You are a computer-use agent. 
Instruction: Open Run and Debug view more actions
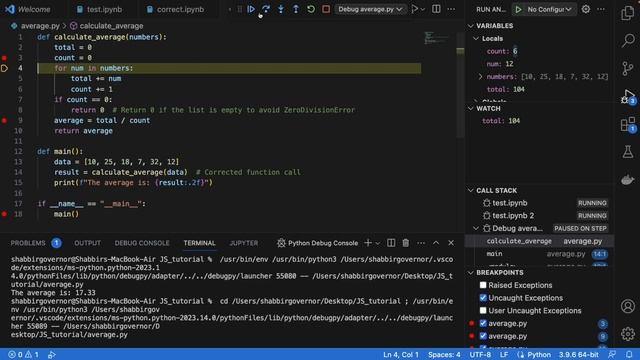[x=601, y=9]
